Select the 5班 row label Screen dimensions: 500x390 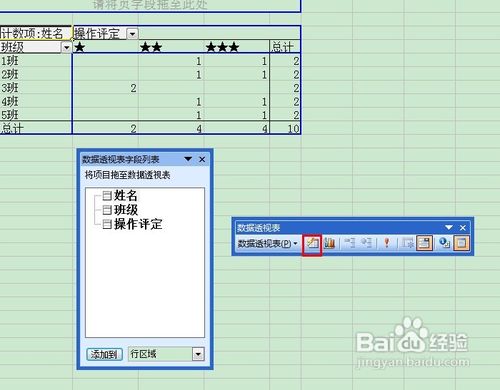[x=36, y=115]
